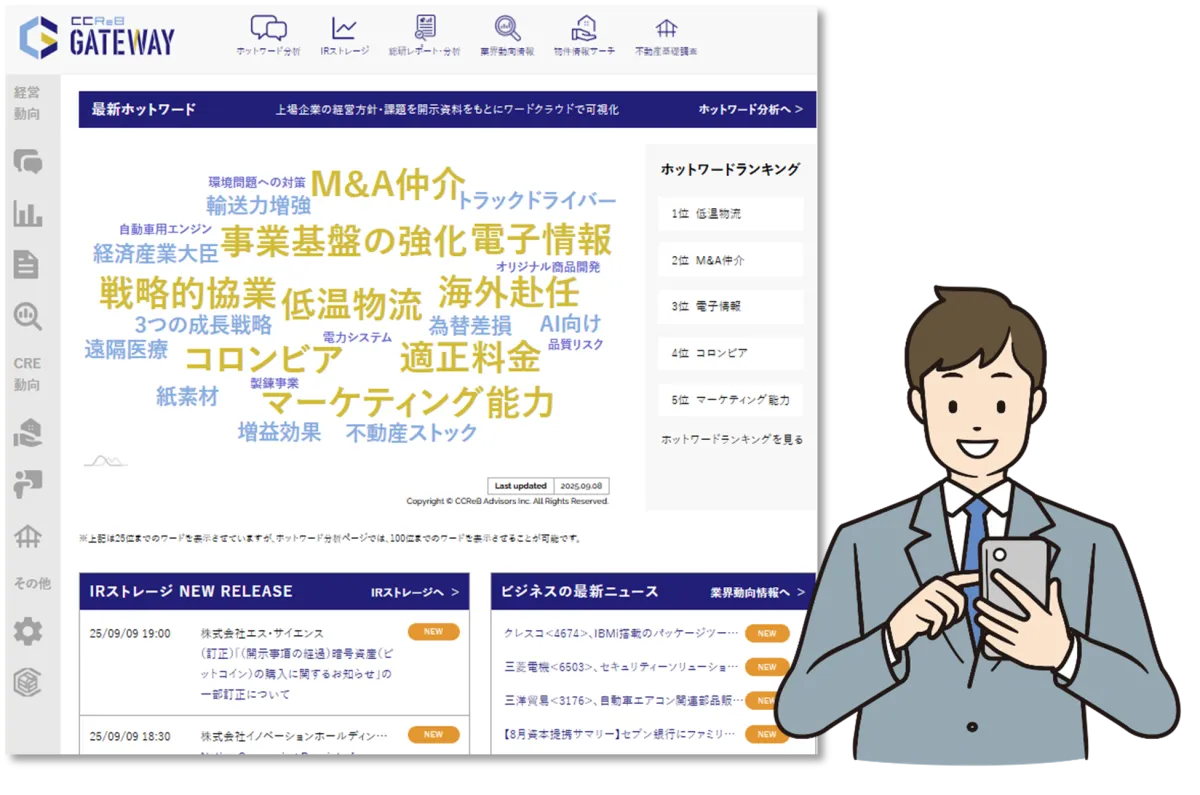Select the sidebar magnifier chart icon
This screenshot has width=1200, height=795.
(x=28, y=317)
